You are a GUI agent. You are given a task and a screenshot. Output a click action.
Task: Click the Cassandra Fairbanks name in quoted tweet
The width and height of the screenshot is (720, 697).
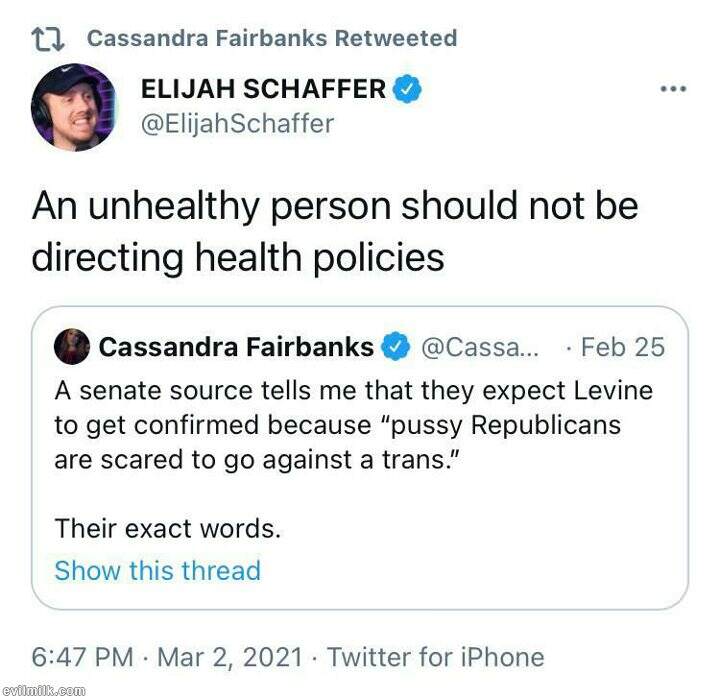[236, 347]
